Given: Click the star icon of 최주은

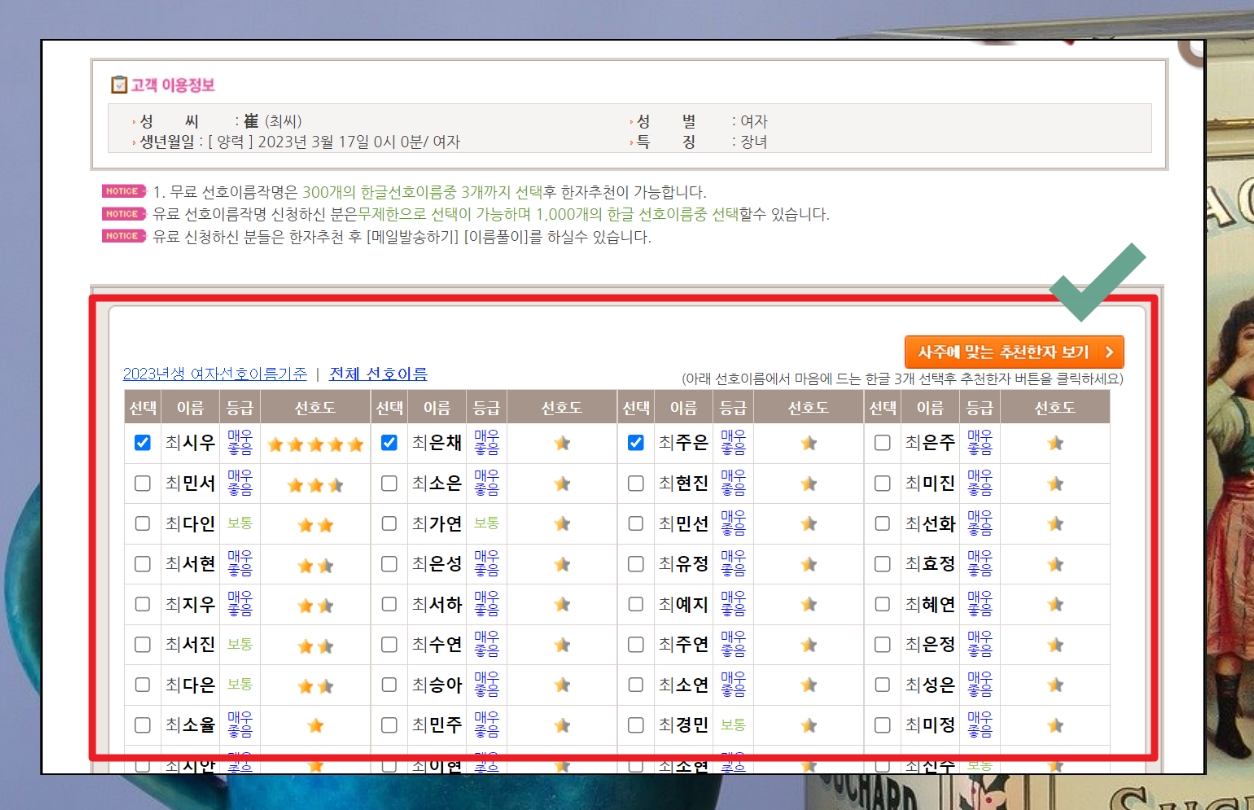Looking at the screenshot, I should [808, 444].
